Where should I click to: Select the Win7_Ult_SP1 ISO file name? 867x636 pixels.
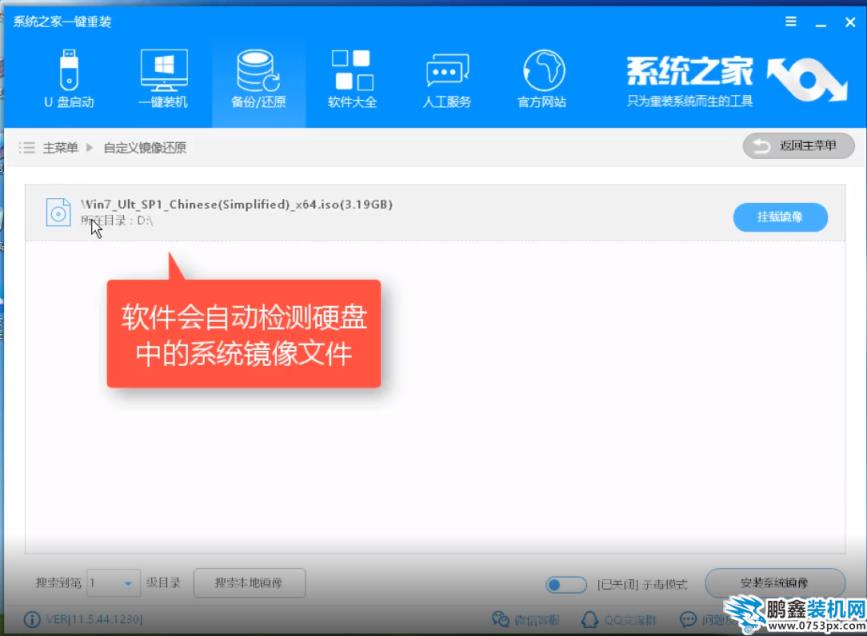point(237,204)
